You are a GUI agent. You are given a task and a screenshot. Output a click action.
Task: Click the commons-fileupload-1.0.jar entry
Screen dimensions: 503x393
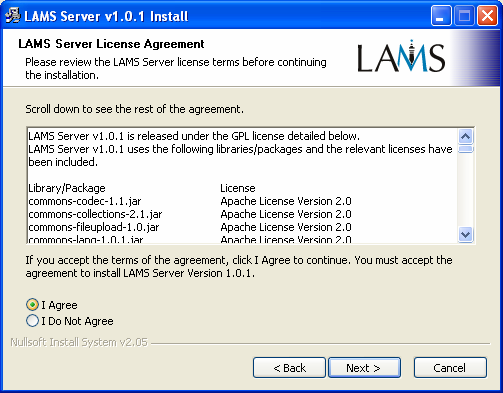(x=94, y=227)
